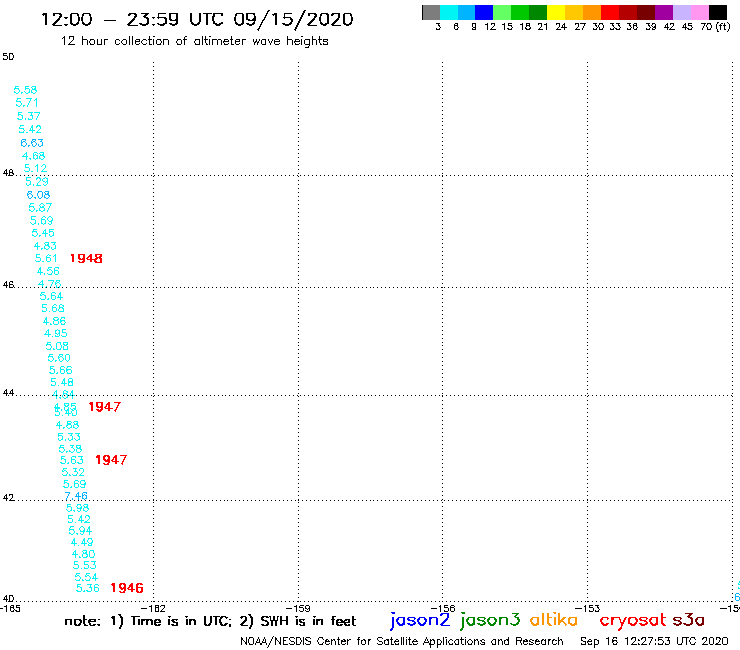Click timestamp 'Sep 16 12:27:53 UTC 2020'
The width and height of the screenshot is (740, 650).
(654, 641)
